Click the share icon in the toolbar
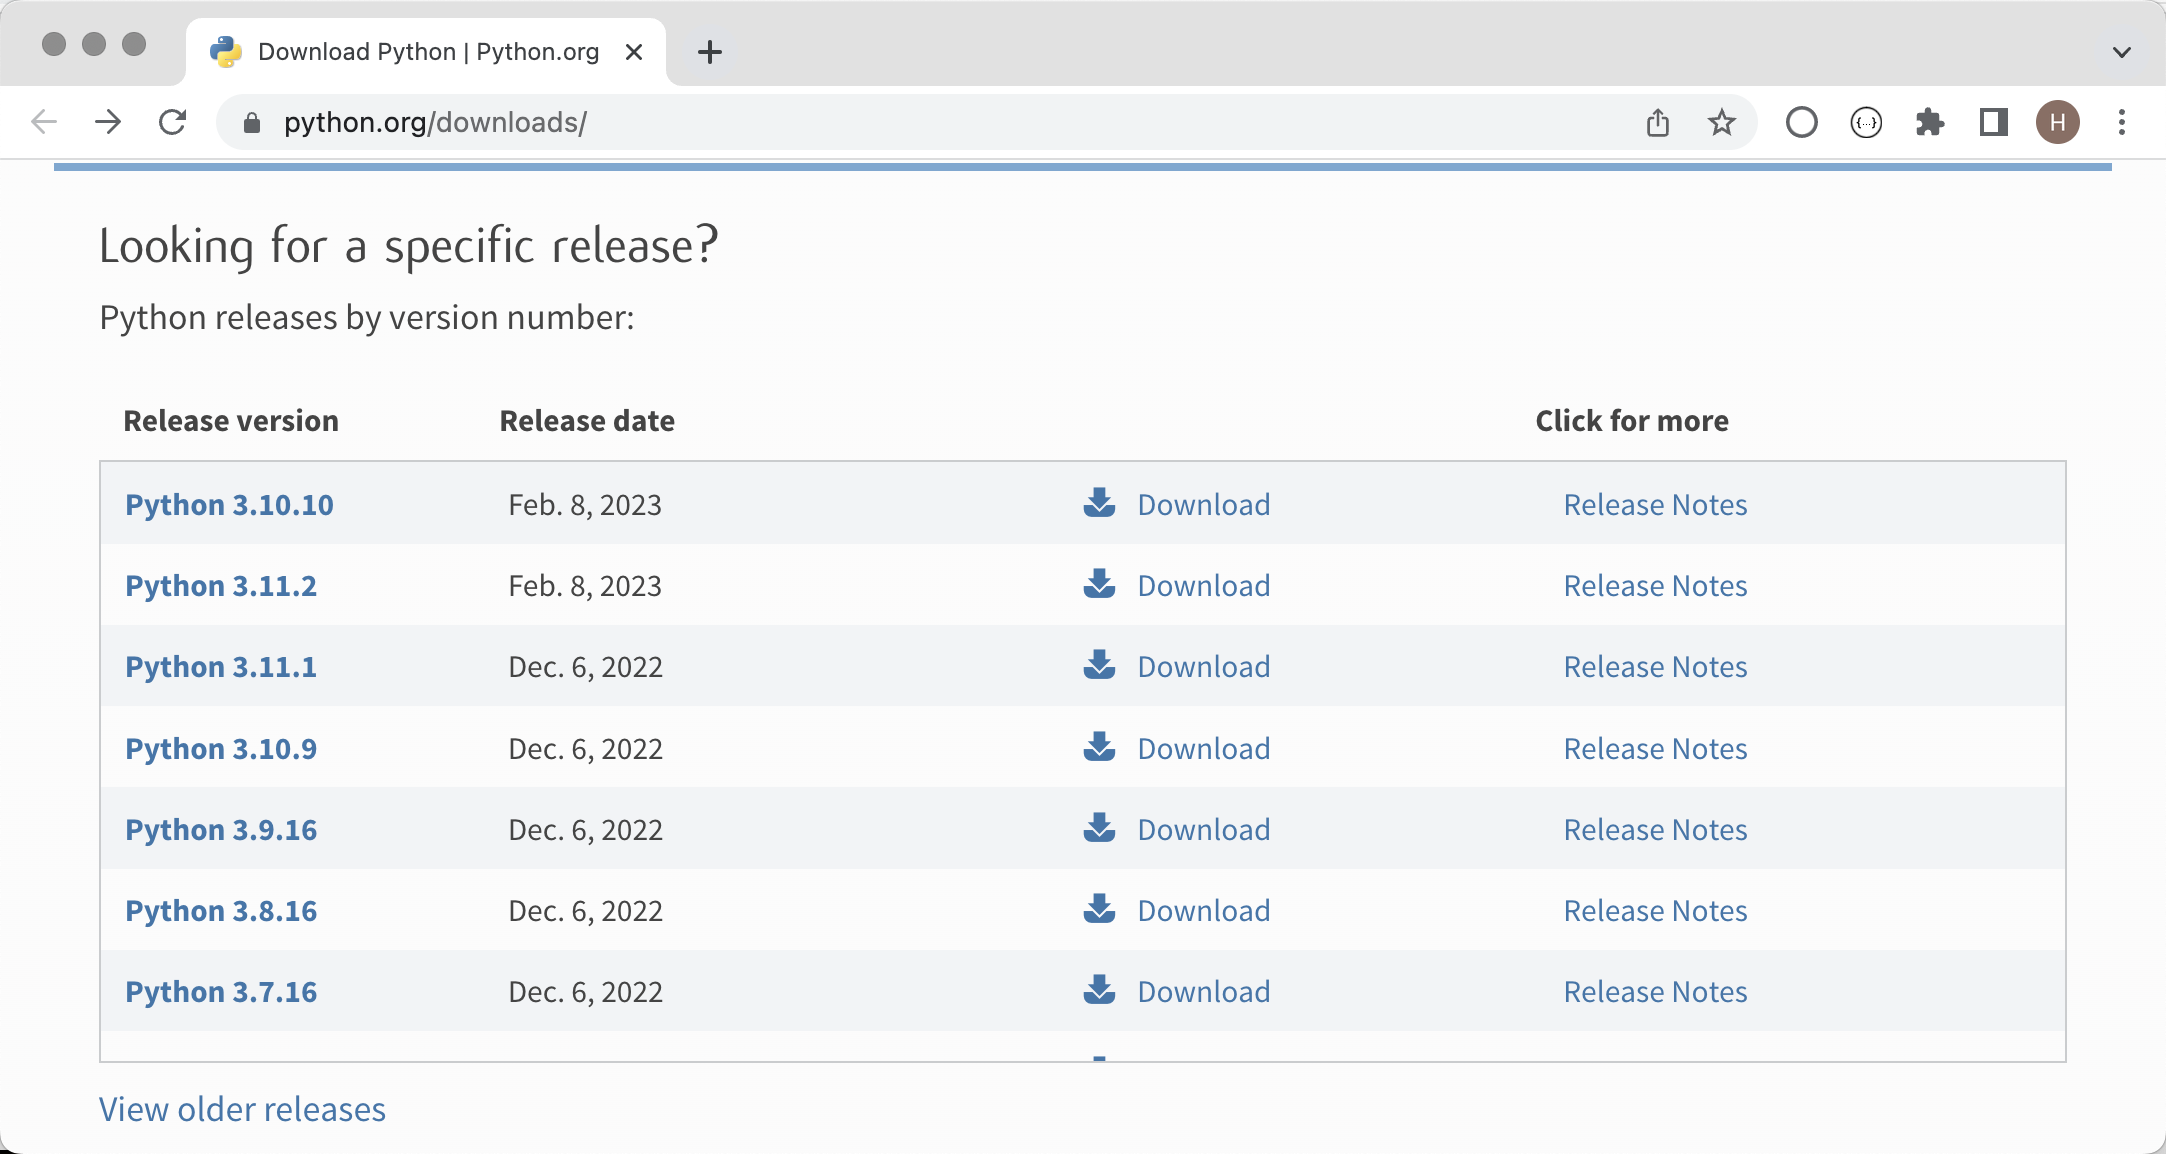Screen dimensions: 2166x1154 1658,122
